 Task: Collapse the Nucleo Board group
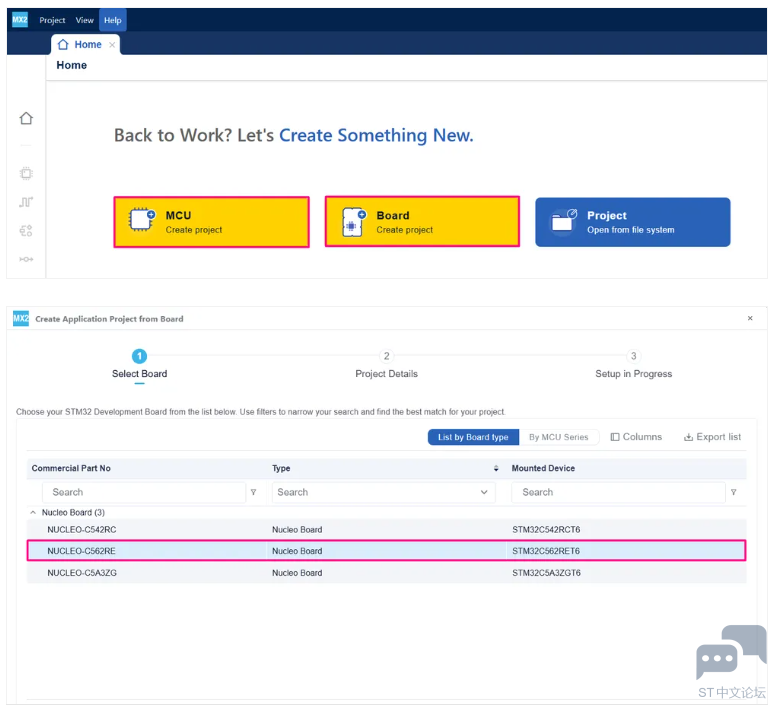(x=33, y=513)
